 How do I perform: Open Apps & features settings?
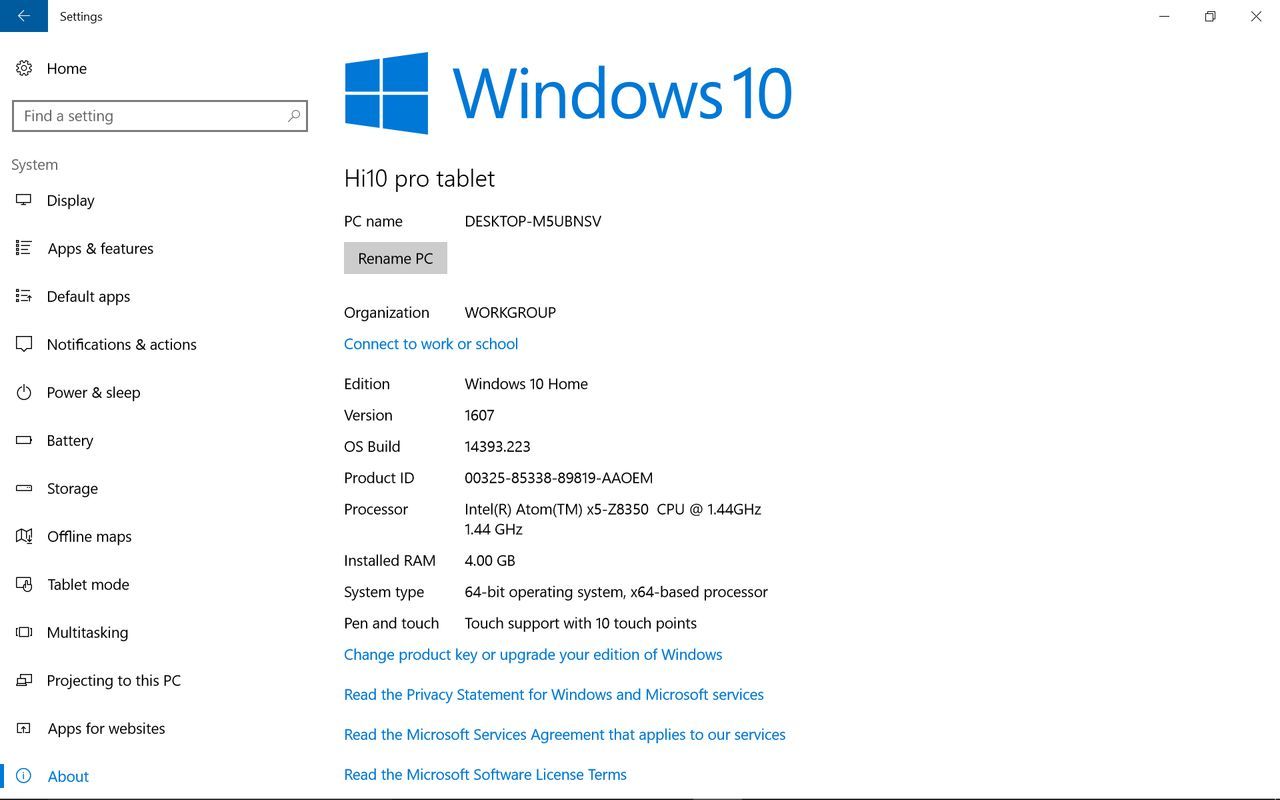point(100,248)
